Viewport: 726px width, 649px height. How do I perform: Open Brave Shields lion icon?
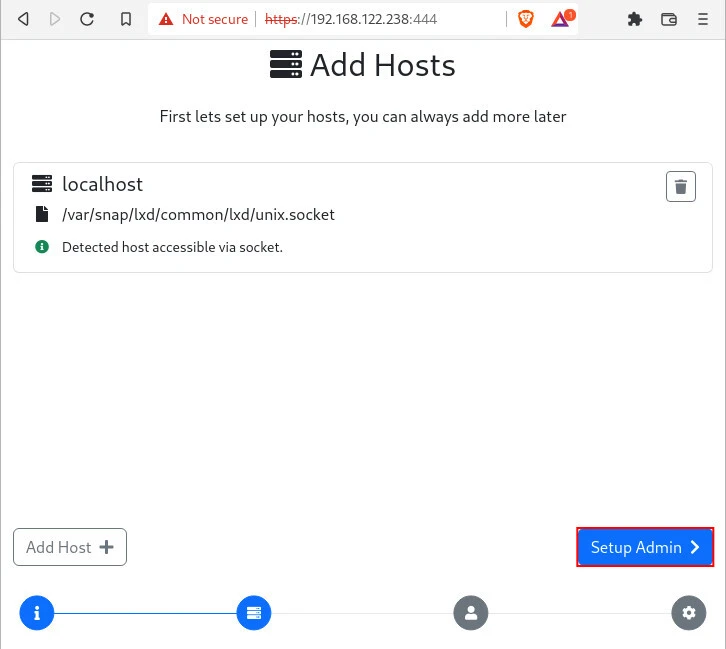pos(526,19)
